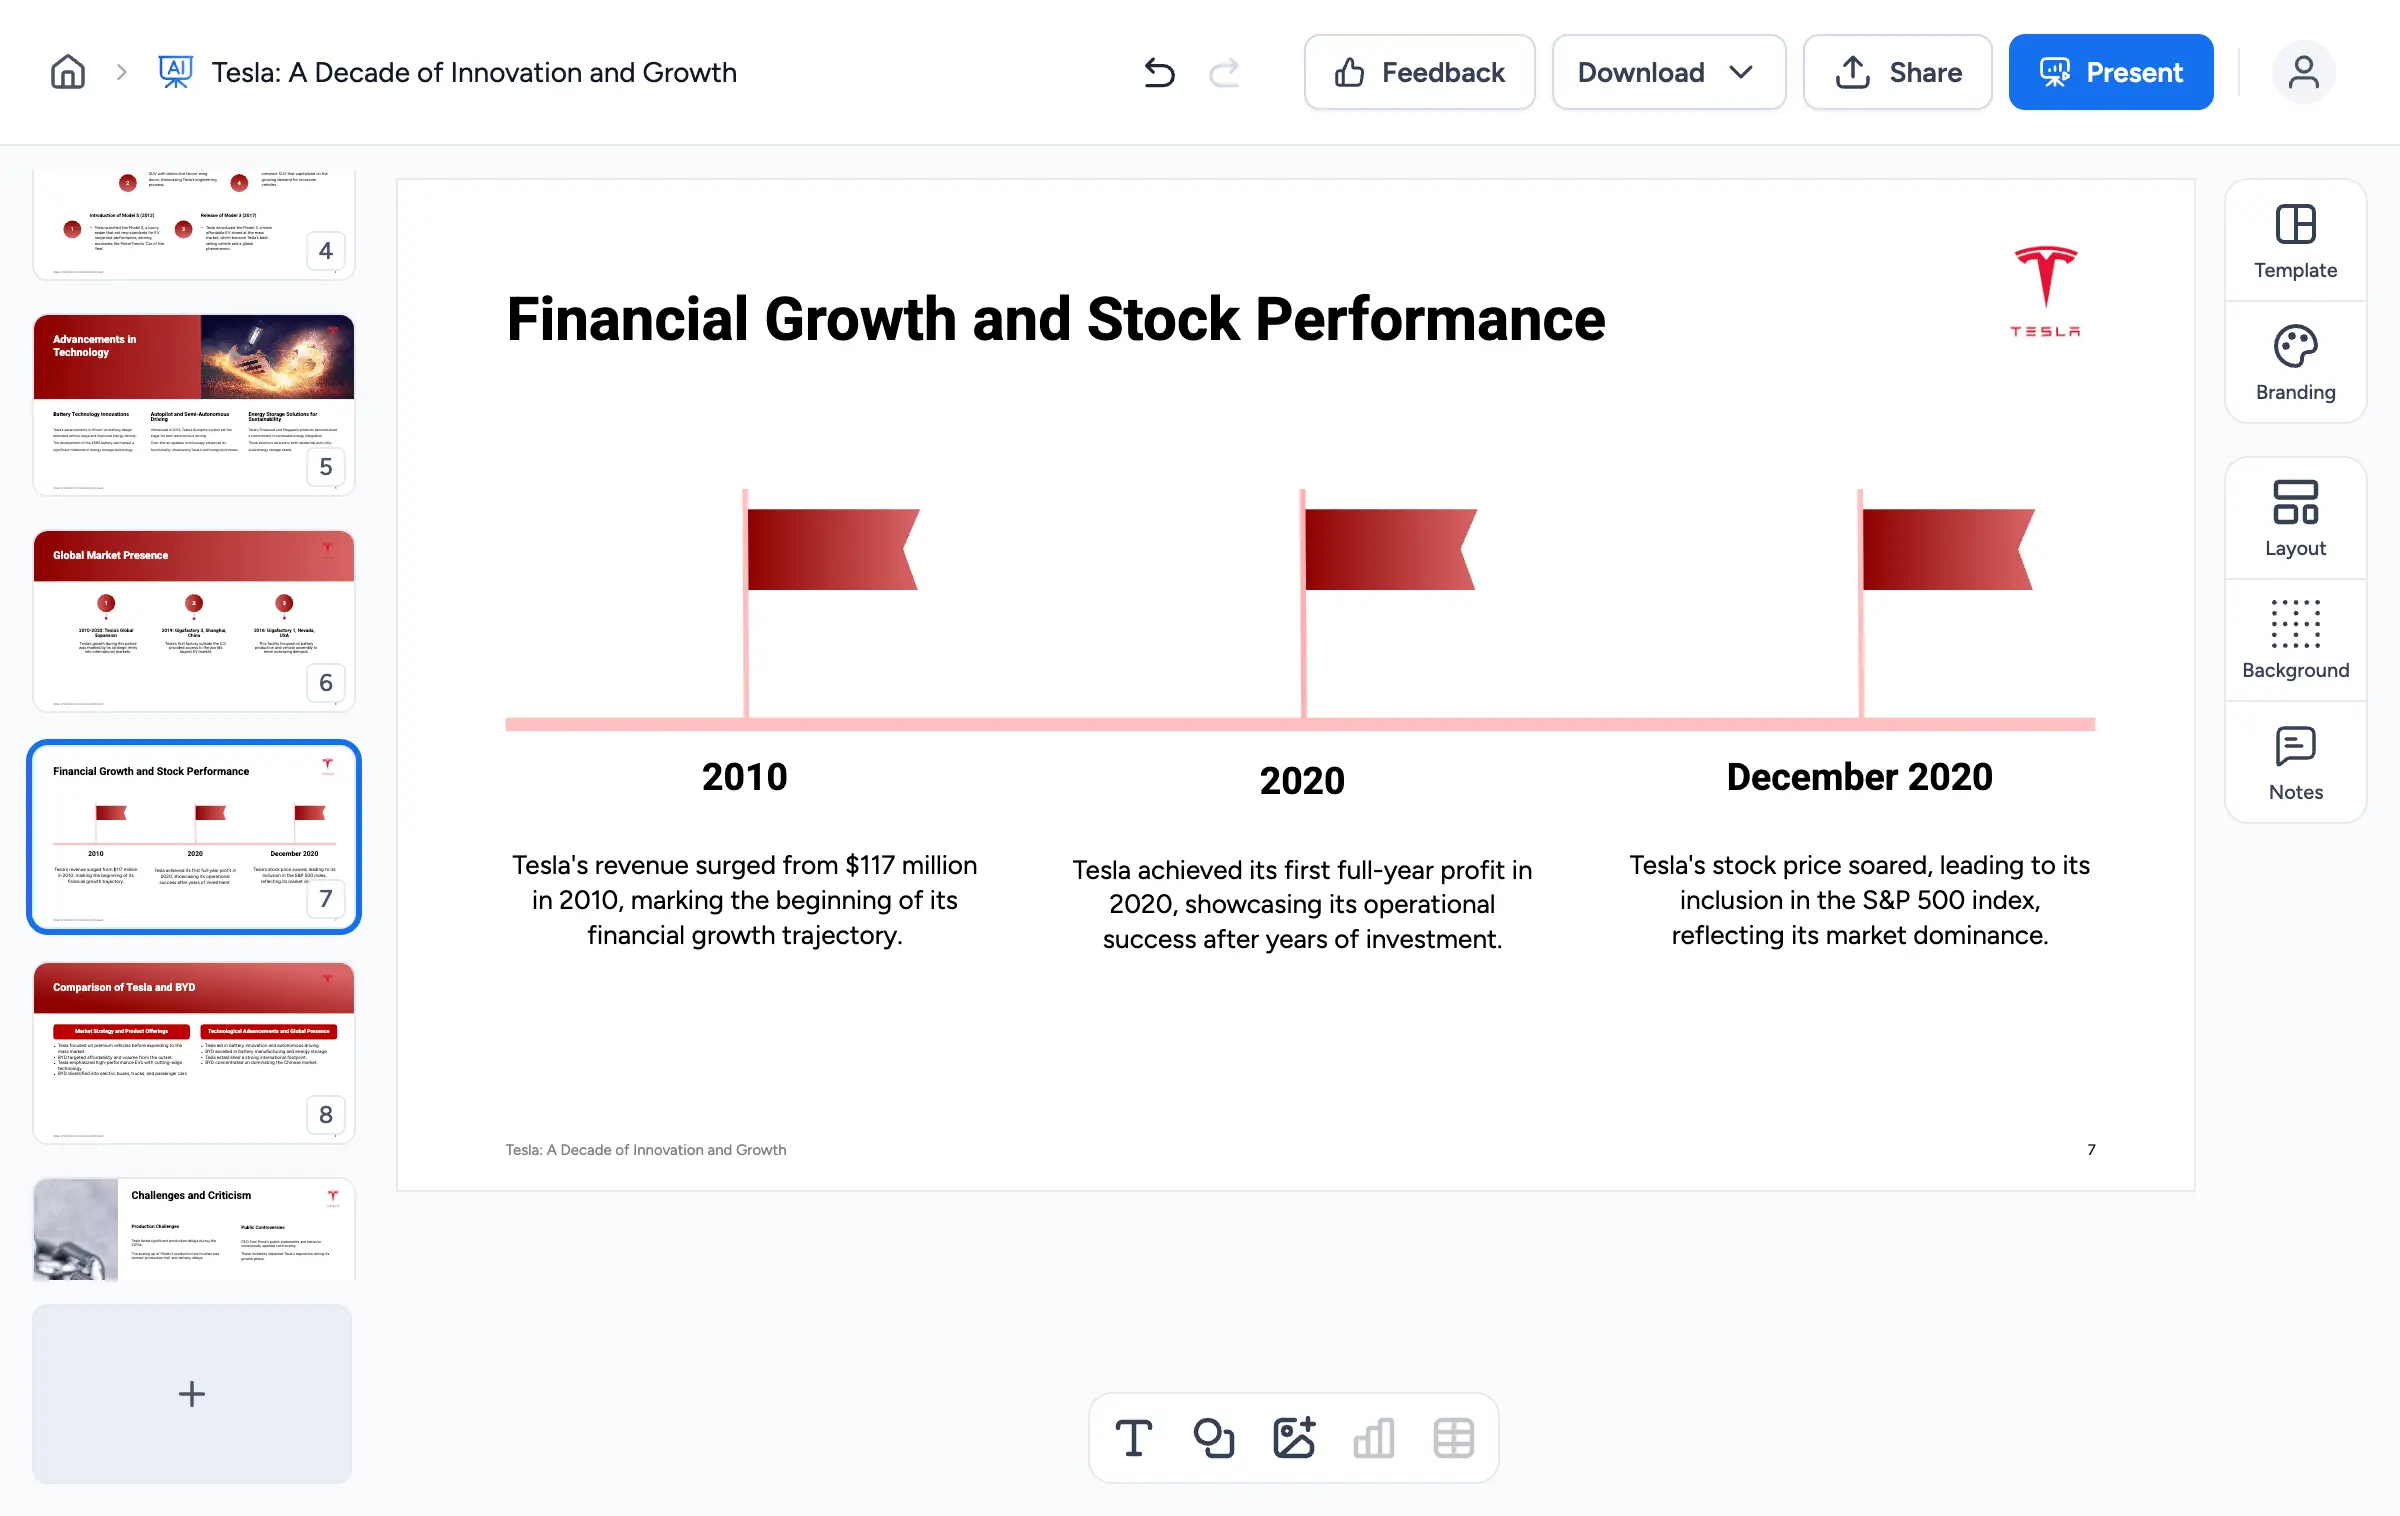Open the speaker Notes panel

2295,763
